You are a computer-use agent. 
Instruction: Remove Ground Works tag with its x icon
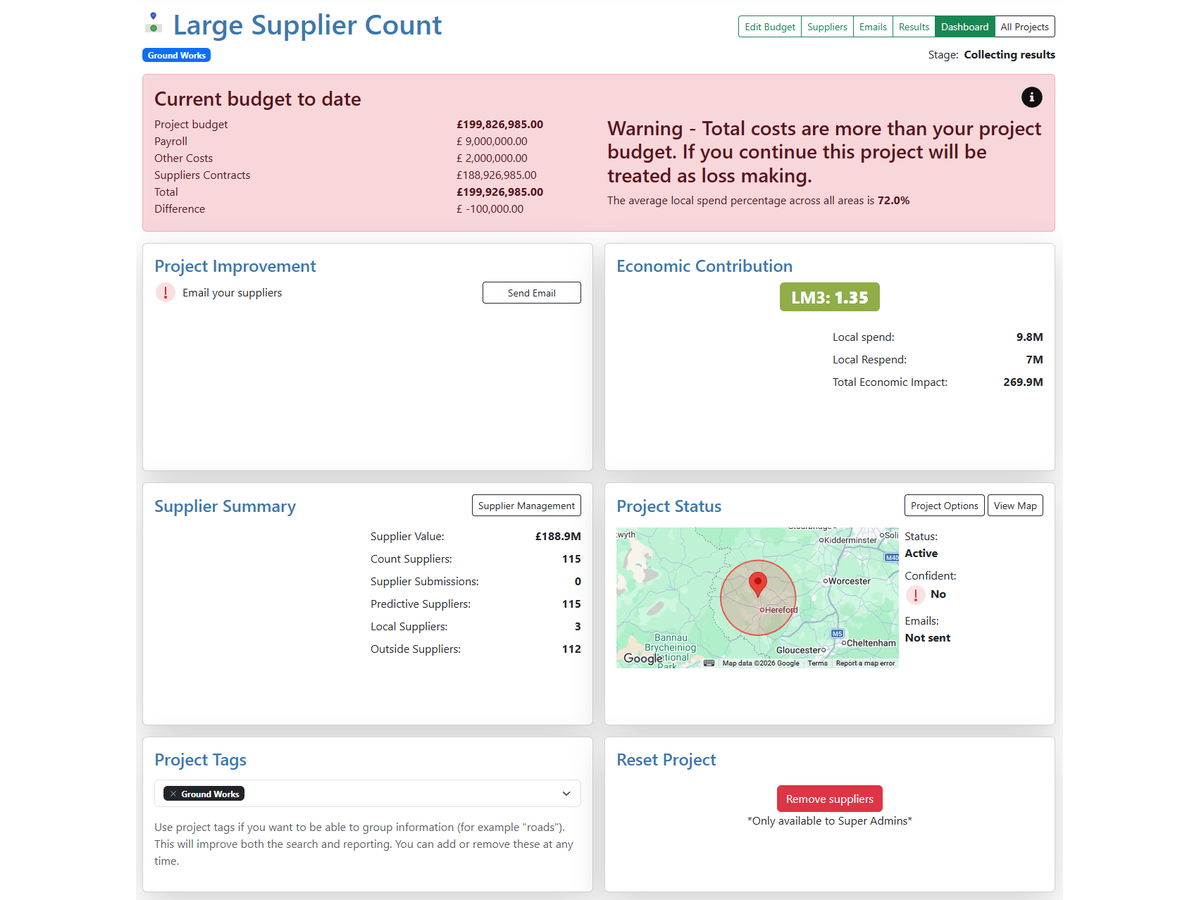pos(173,794)
